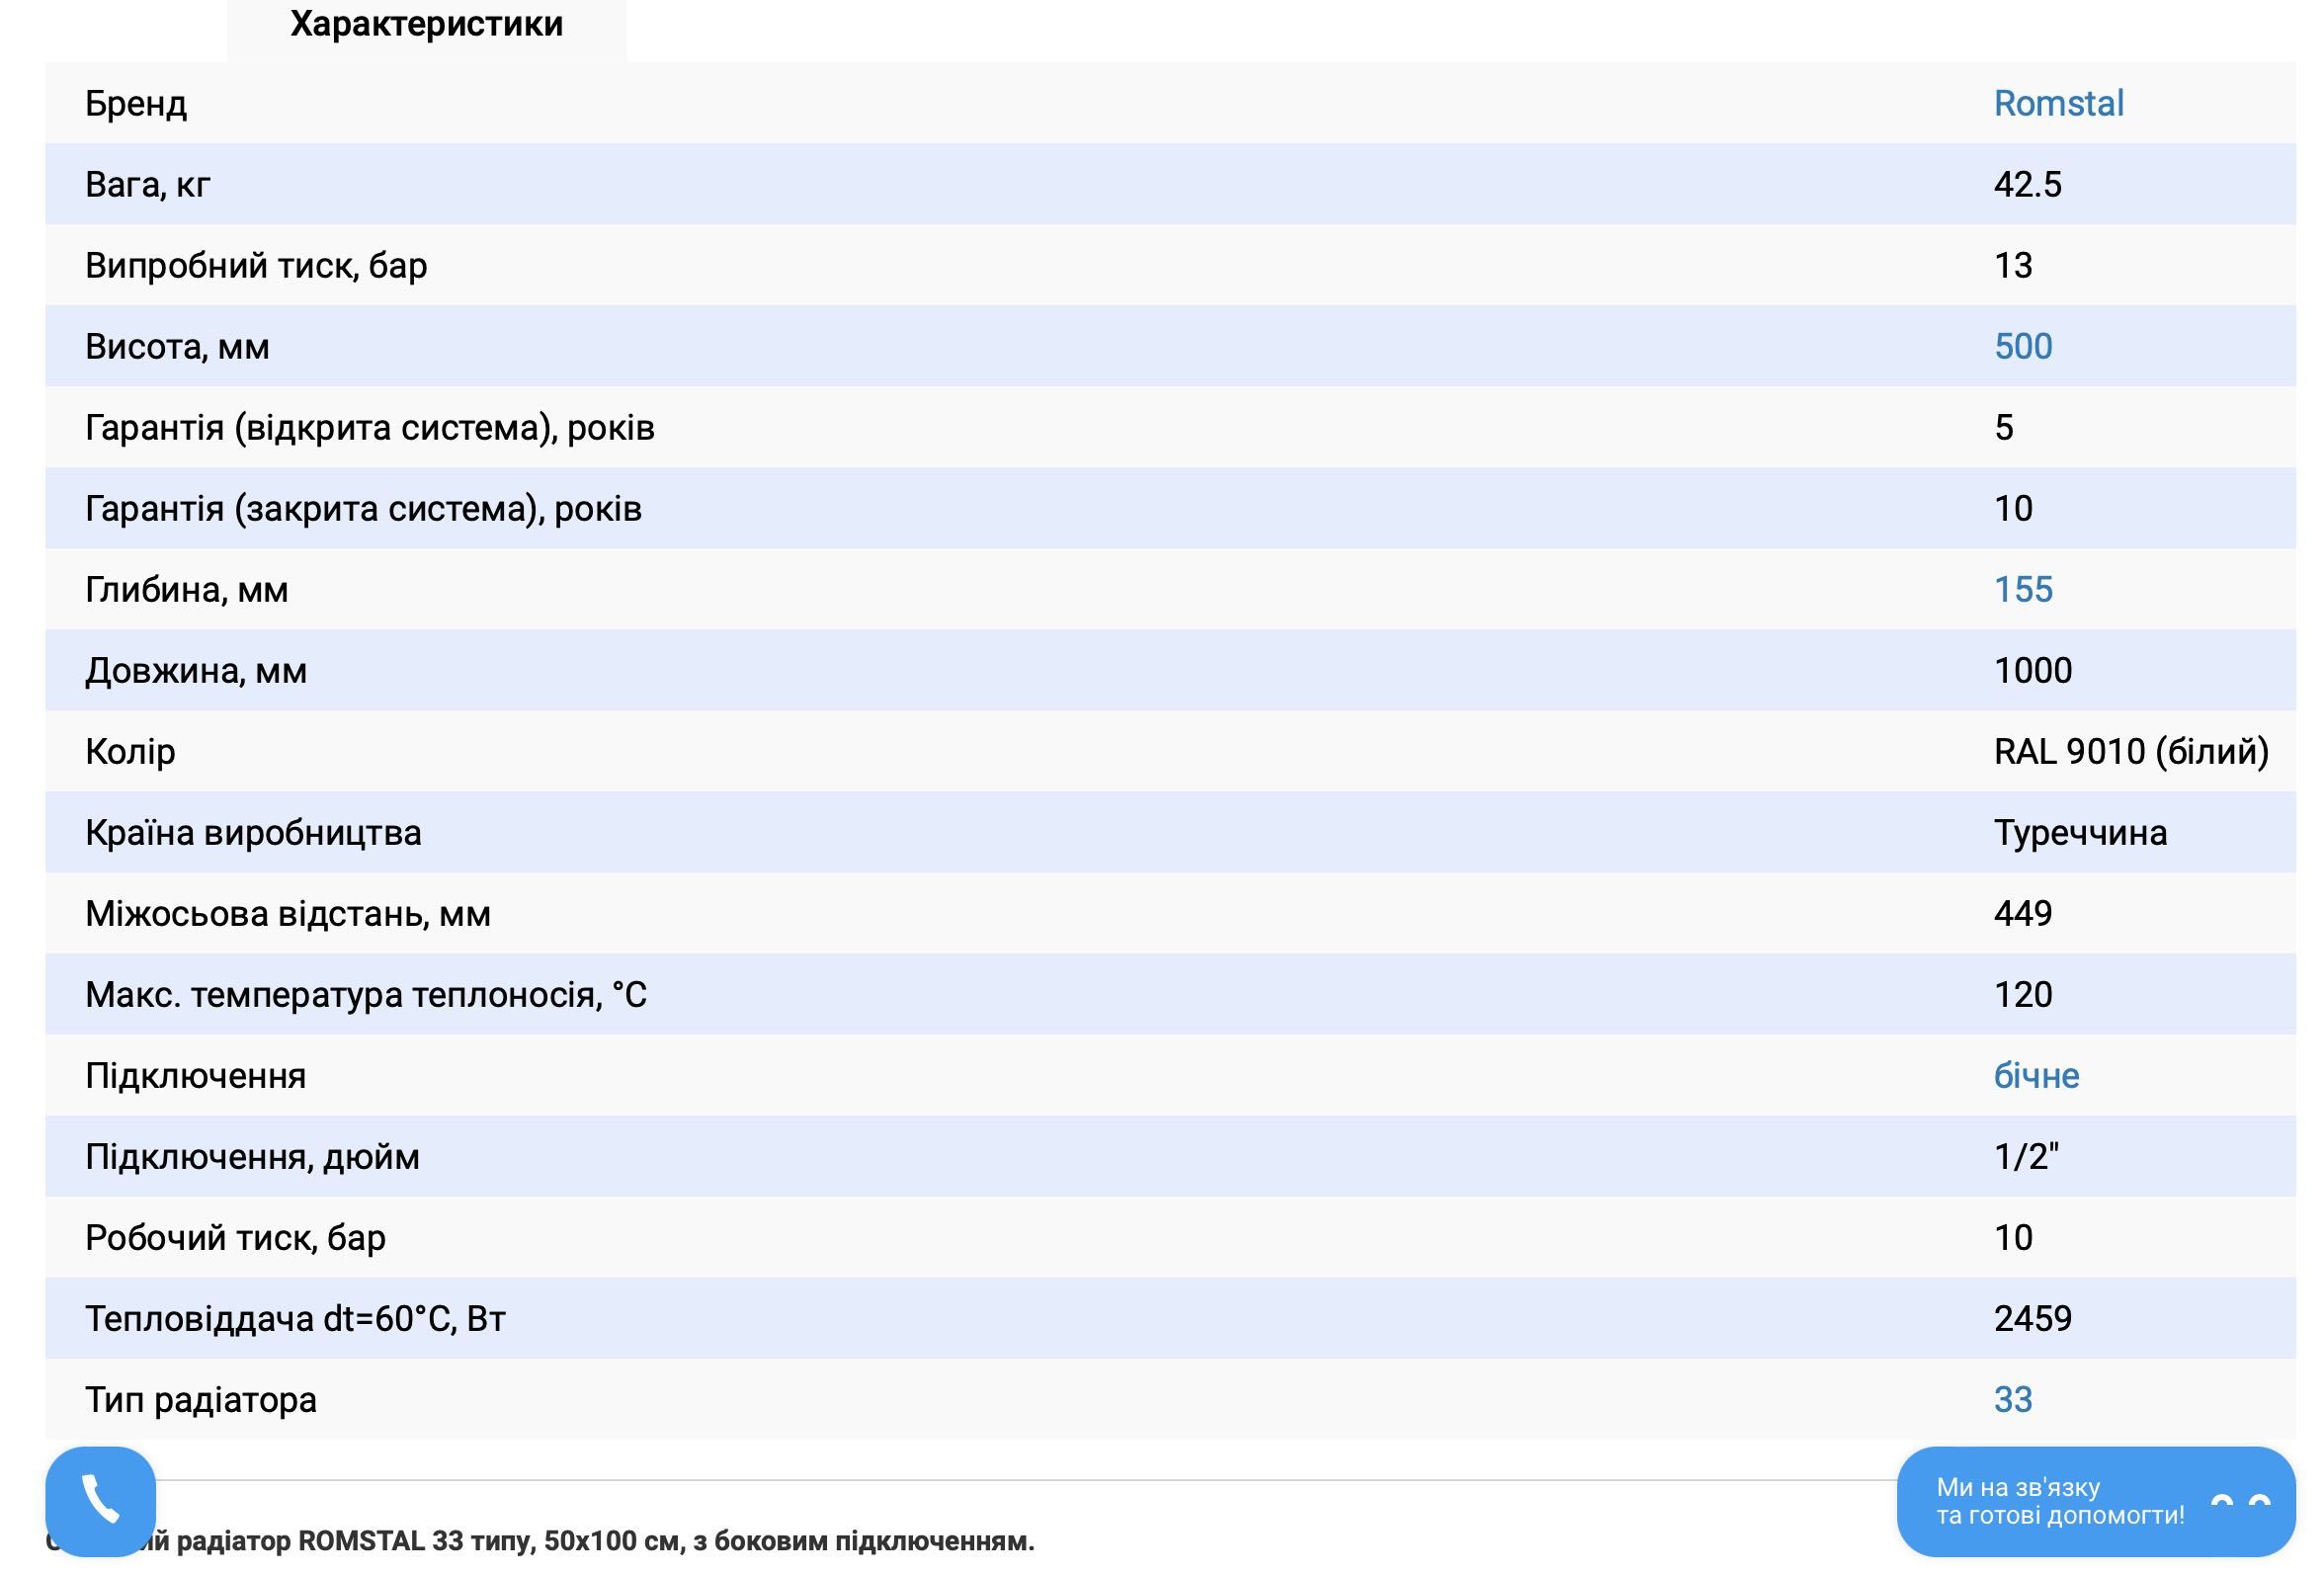Click the test pressure value 13

(x=2013, y=266)
